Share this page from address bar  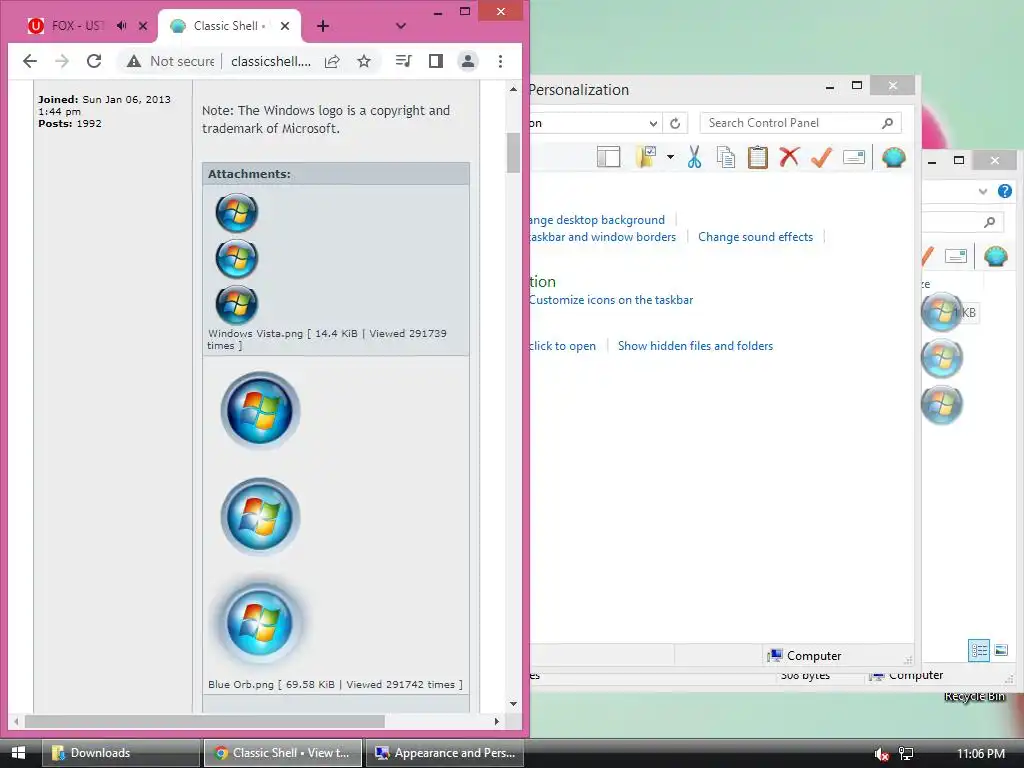332,61
